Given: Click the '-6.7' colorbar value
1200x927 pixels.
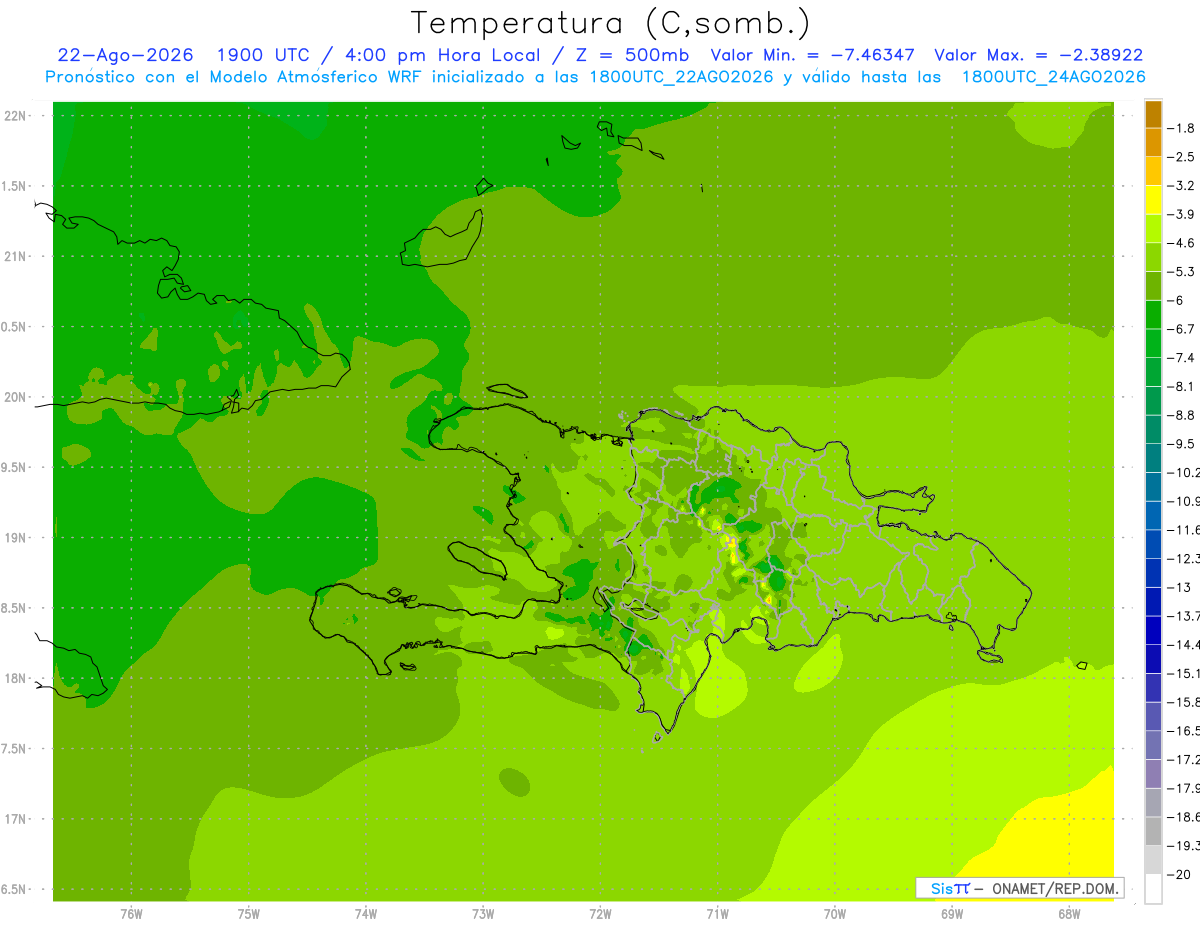Looking at the screenshot, I should point(1181,329).
